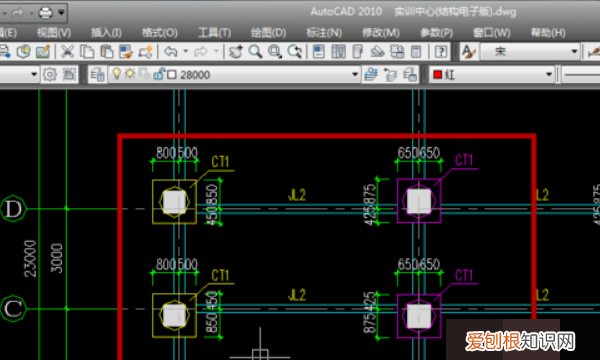Open the Tool Palettes window
The image size is (600, 360).
pos(357,51)
